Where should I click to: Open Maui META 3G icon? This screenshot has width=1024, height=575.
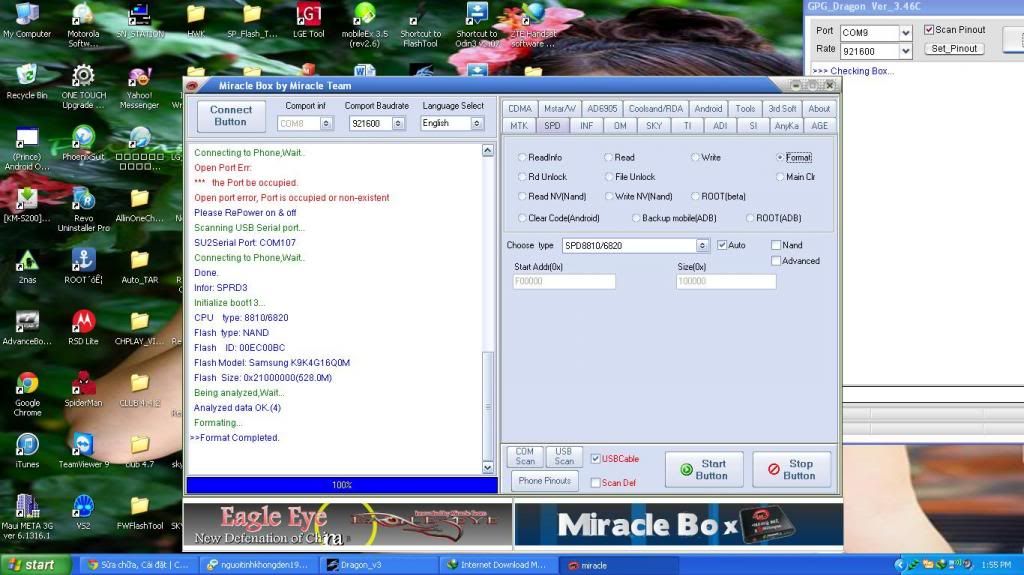pos(27,517)
